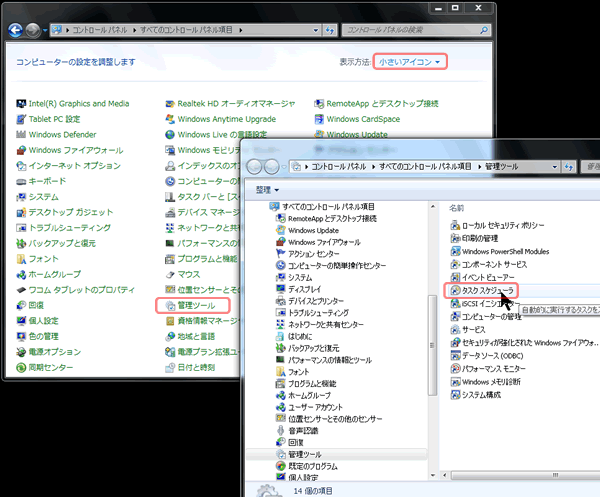Open the 整理 dropdown menu
The width and height of the screenshot is (600, 497).
tap(267, 190)
